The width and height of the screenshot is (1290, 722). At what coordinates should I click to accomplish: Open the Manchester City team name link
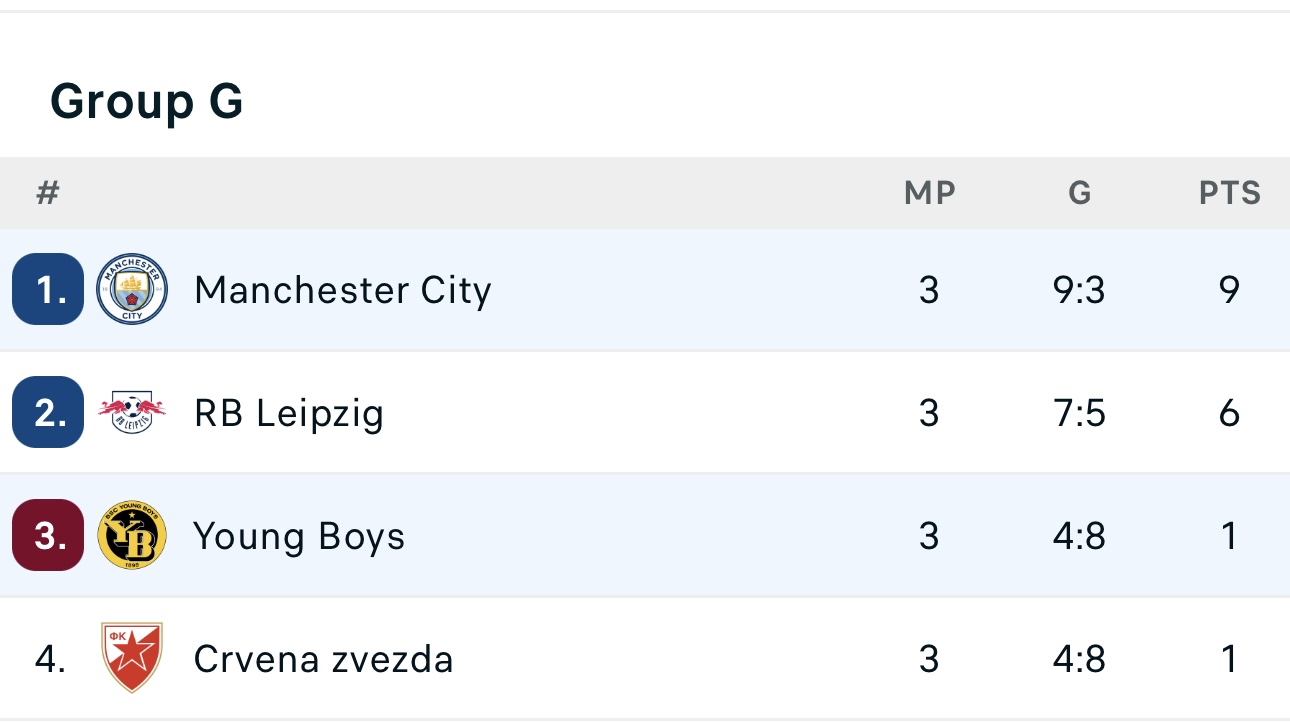343,291
